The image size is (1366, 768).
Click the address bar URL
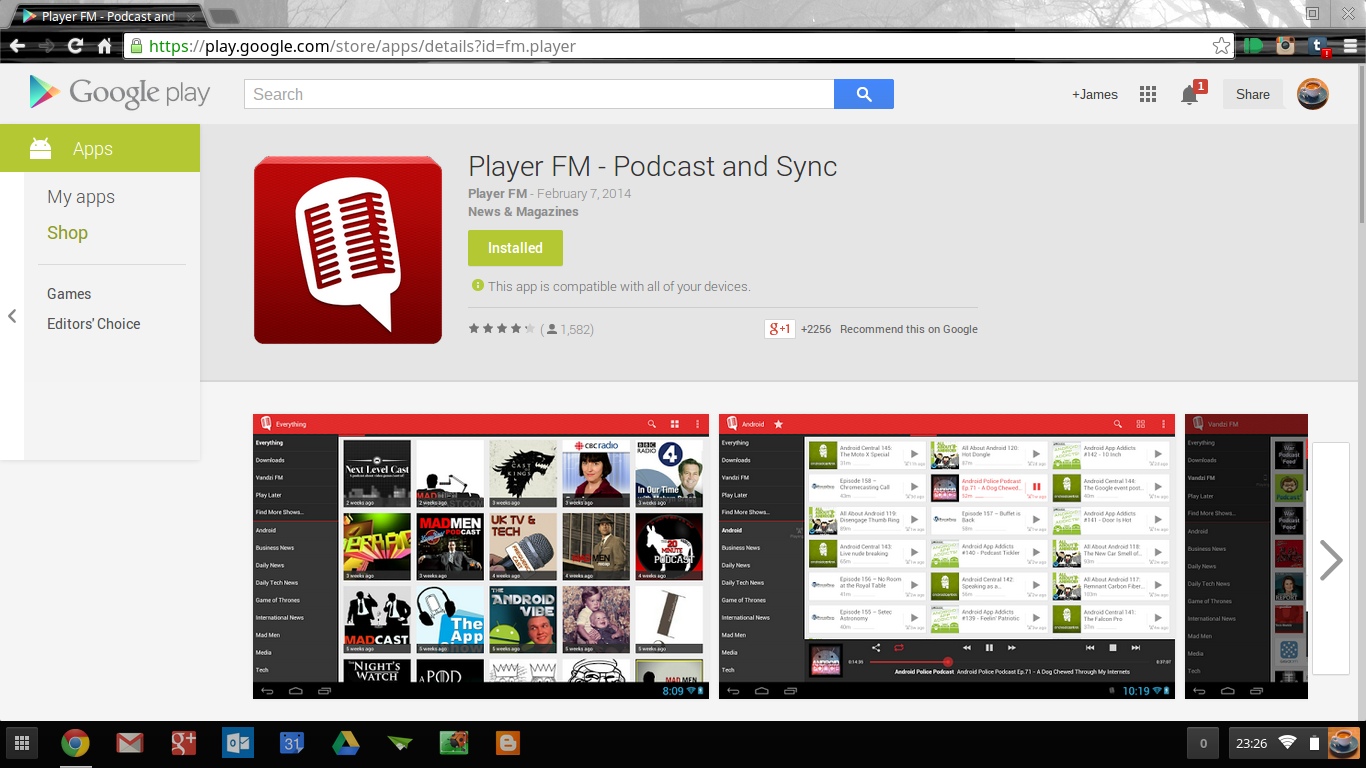pos(362,46)
